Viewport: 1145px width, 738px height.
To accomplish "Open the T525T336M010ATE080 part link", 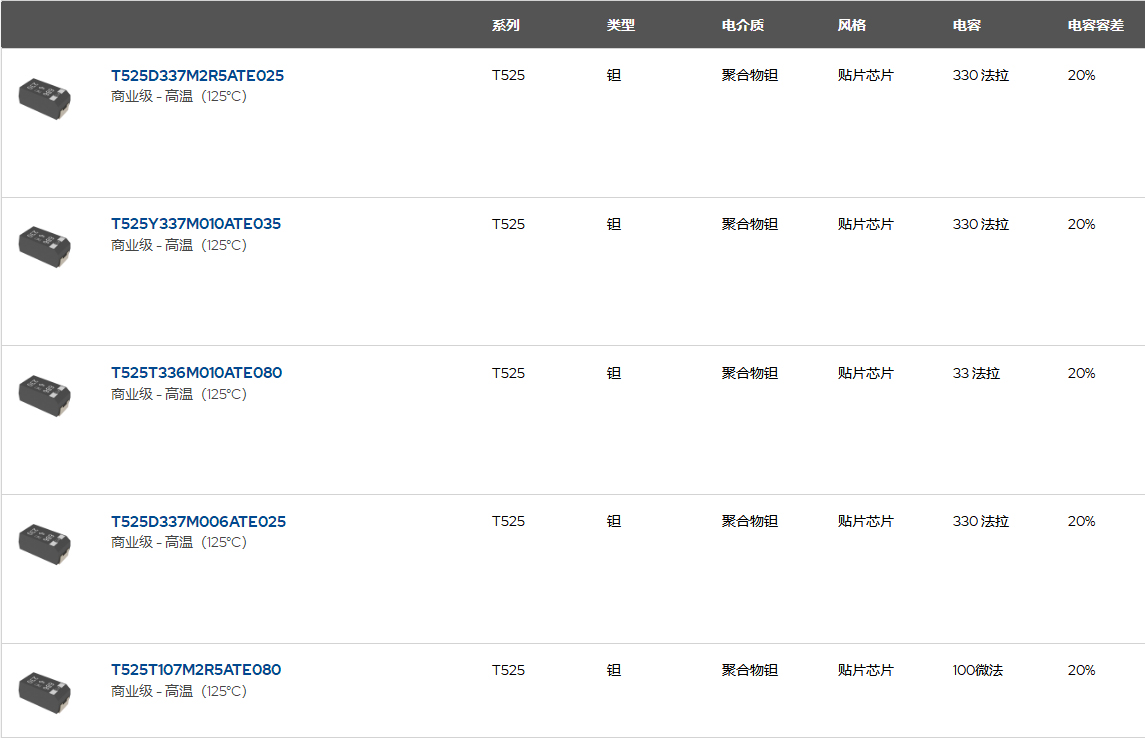I will (x=196, y=373).
